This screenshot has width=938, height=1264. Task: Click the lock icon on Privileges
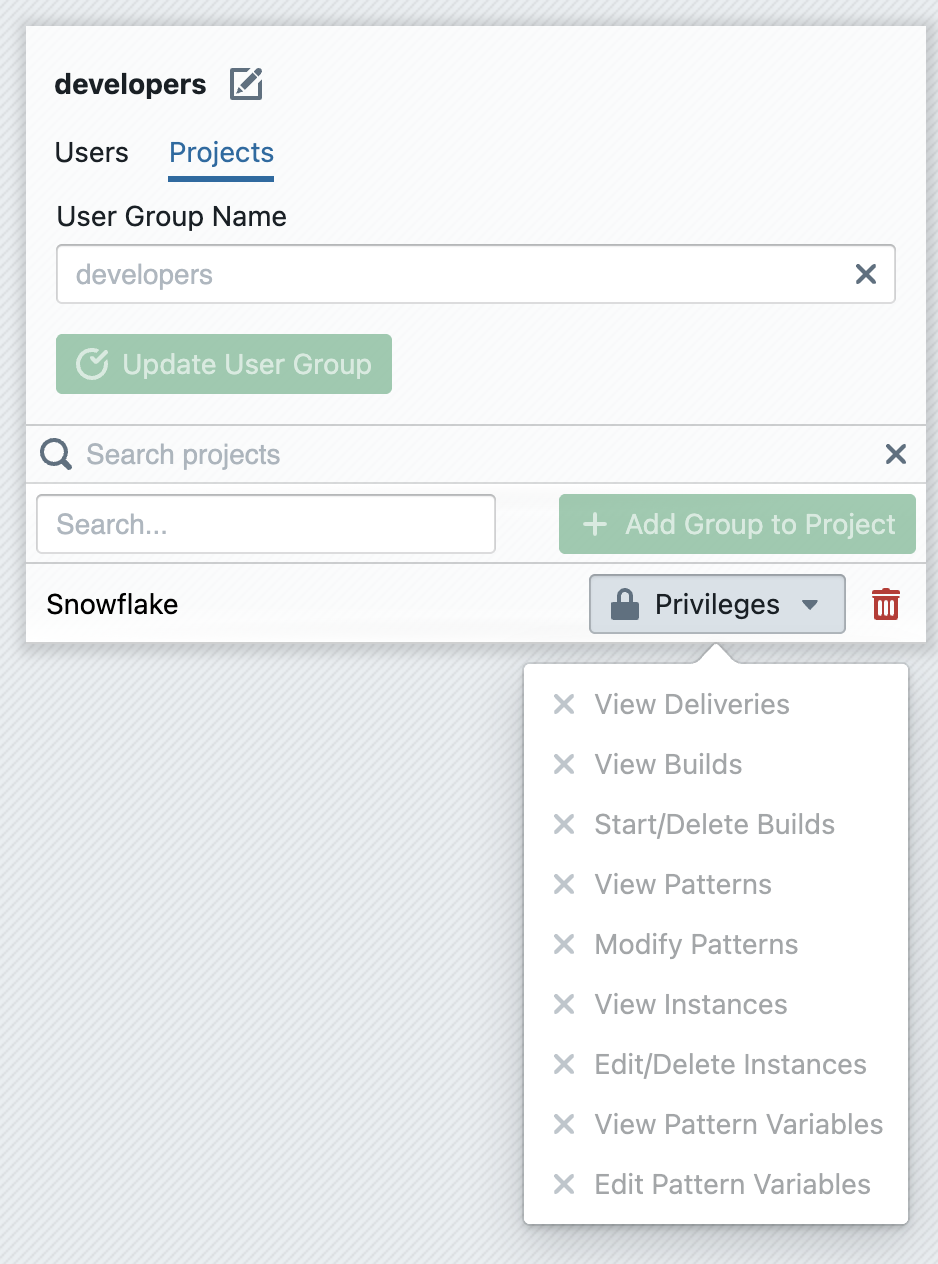625,604
